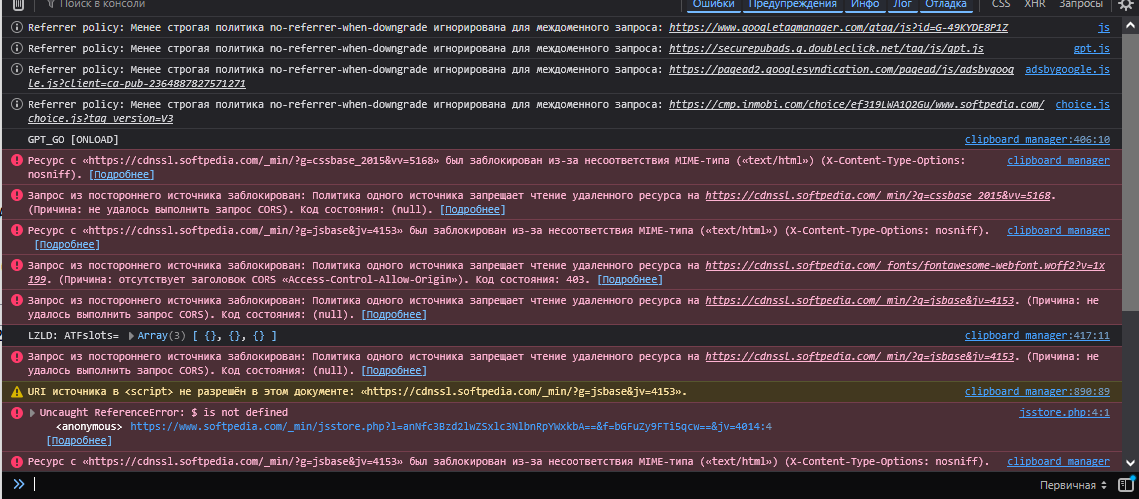Open the securepubads gpt.js request URL

[x=826, y=48]
